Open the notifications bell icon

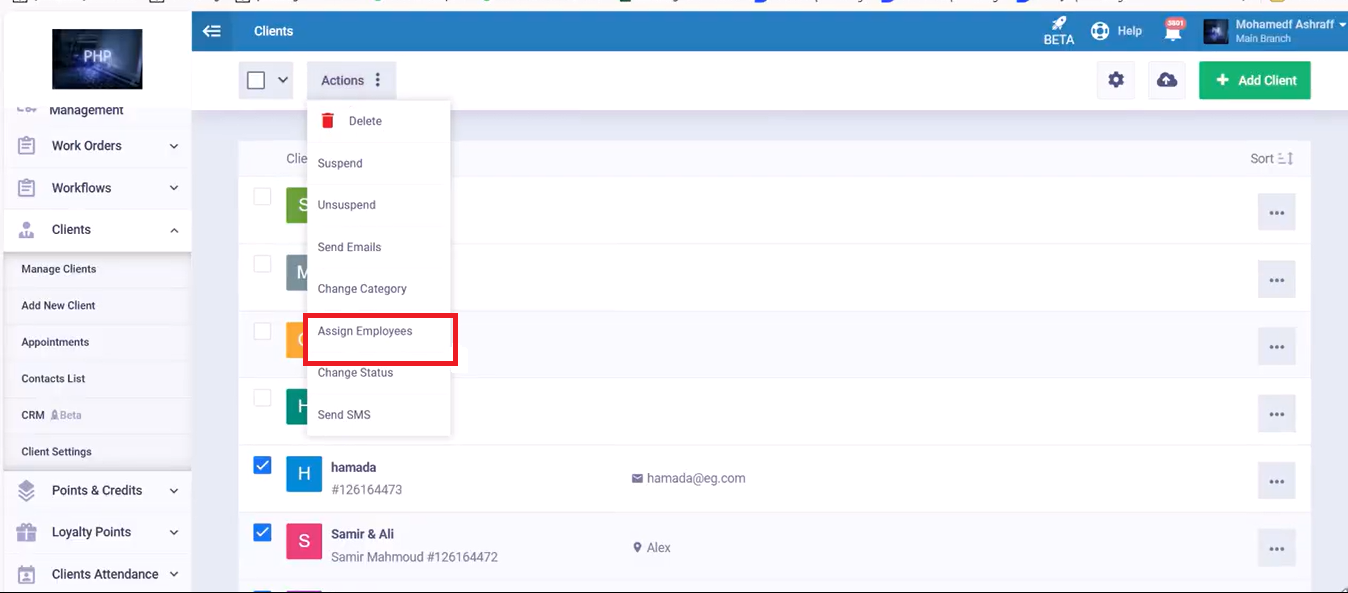tap(1173, 31)
